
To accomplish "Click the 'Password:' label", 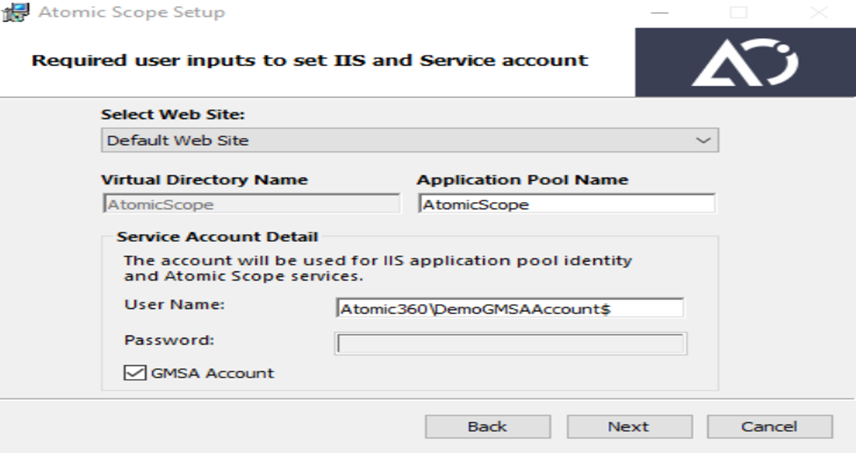I will [170, 340].
